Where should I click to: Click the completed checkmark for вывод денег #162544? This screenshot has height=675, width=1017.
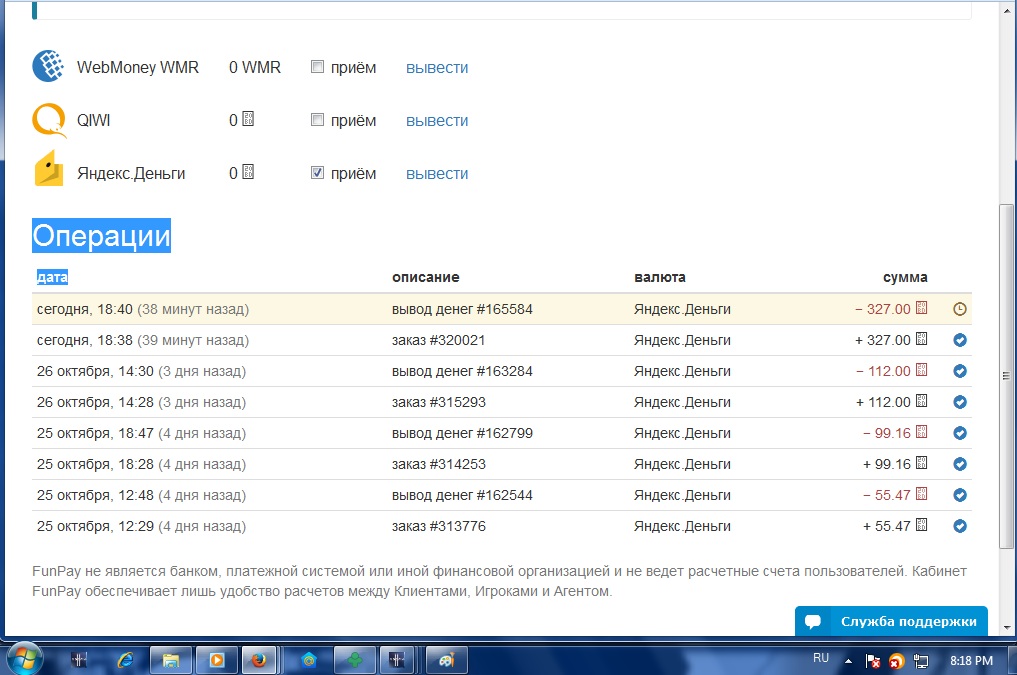click(960, 495)
